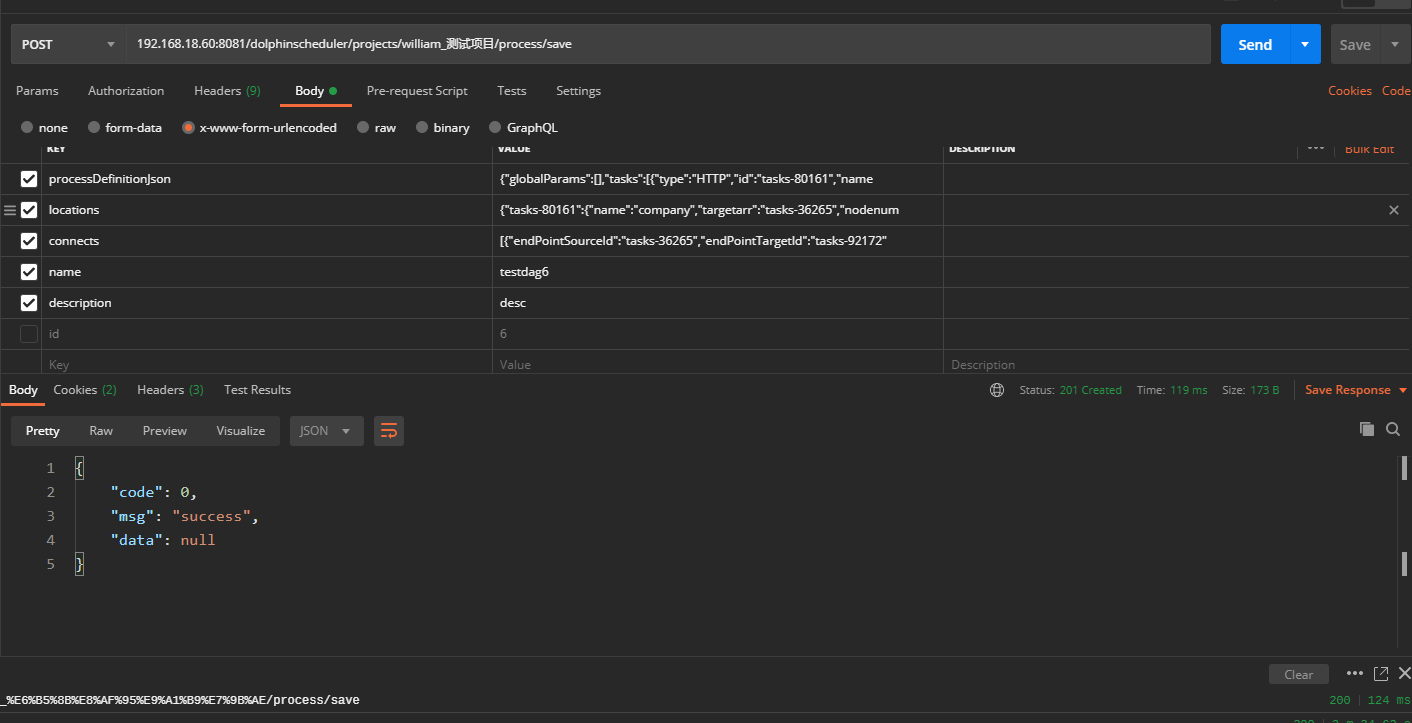The width and height of the screenshot is (1412, 723).
Task: Select the none body type
Action: 27,128
